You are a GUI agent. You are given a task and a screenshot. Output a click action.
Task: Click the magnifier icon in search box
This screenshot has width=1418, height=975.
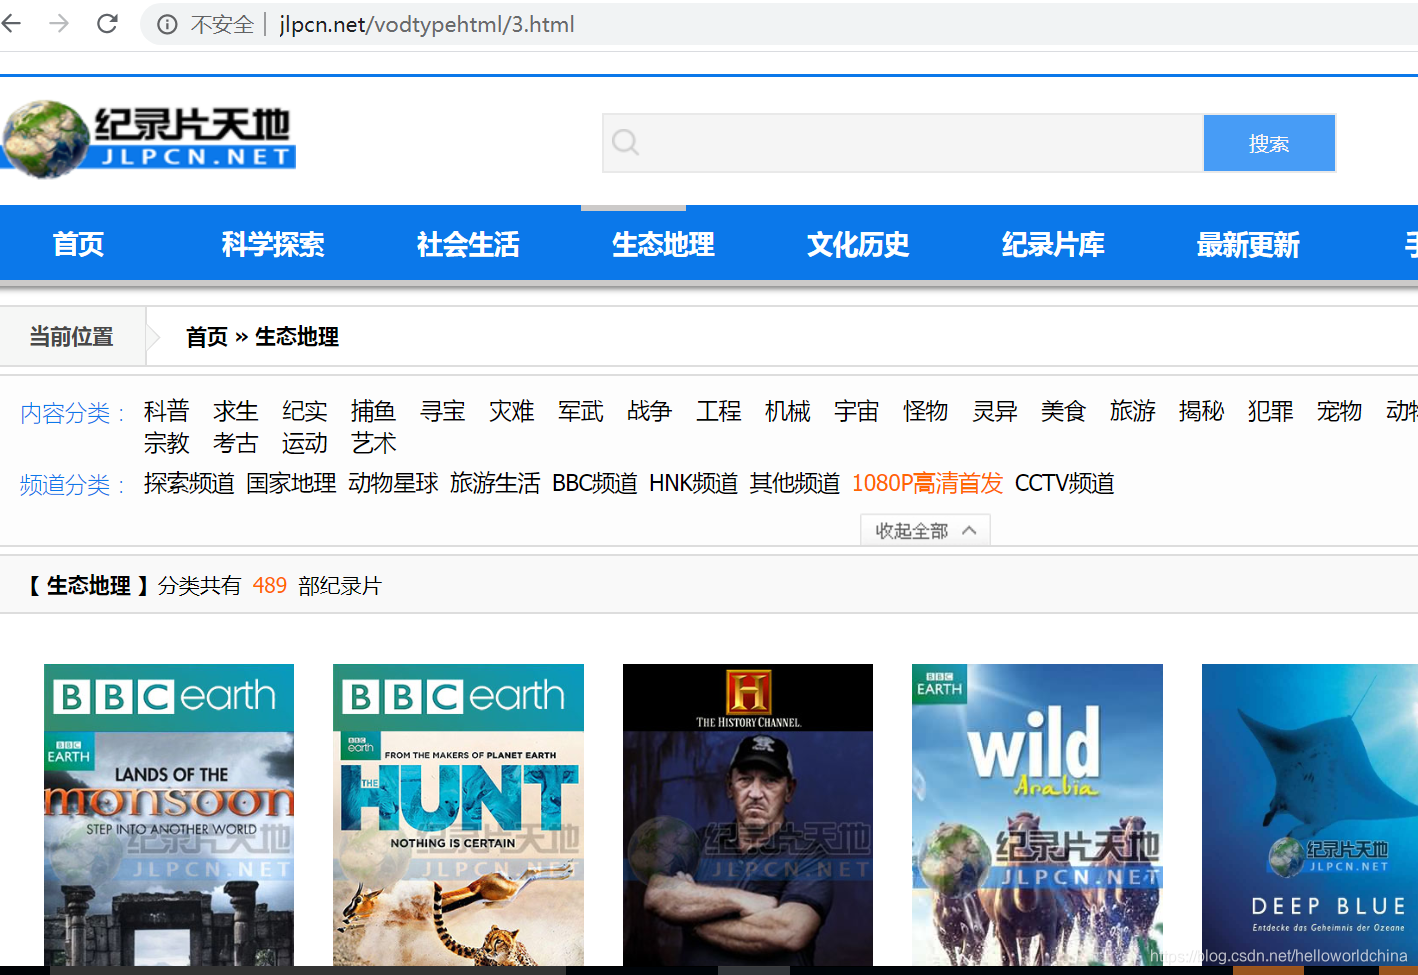[625, 143]
